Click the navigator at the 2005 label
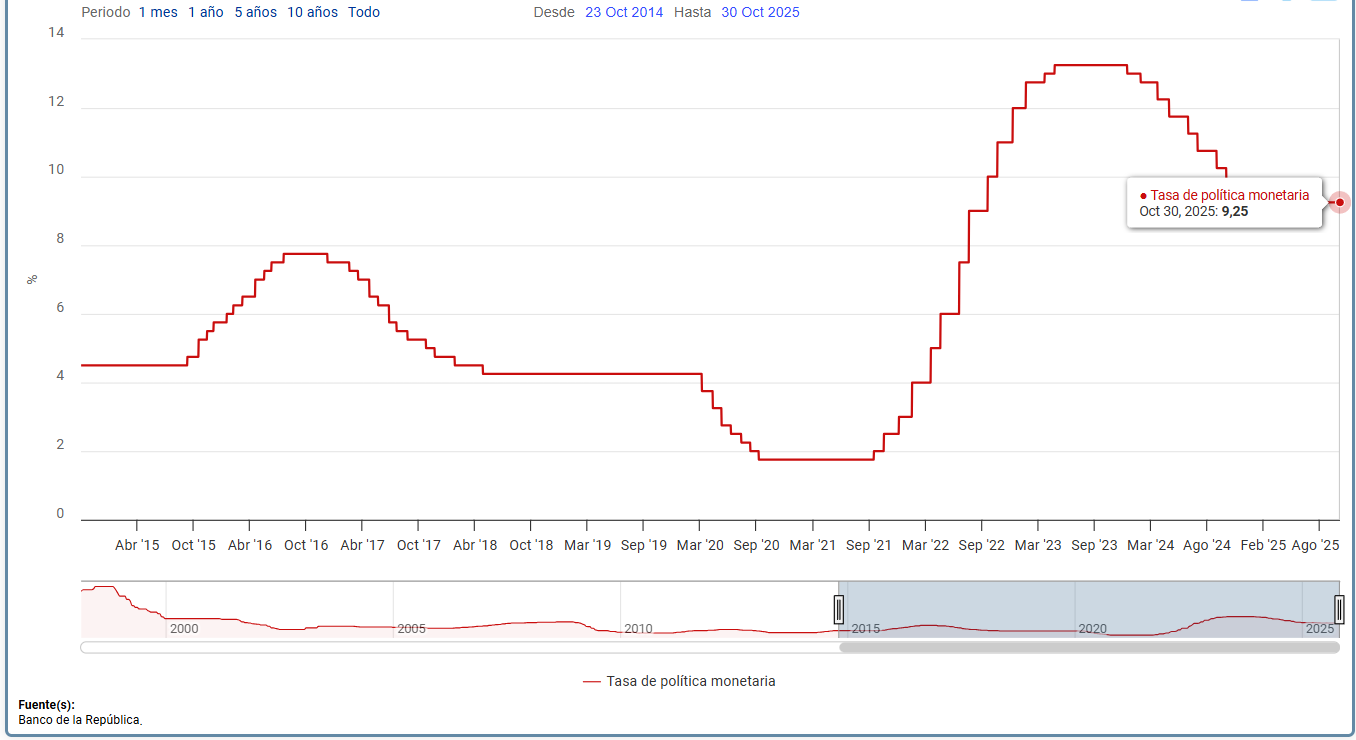 tap(411, 629)
